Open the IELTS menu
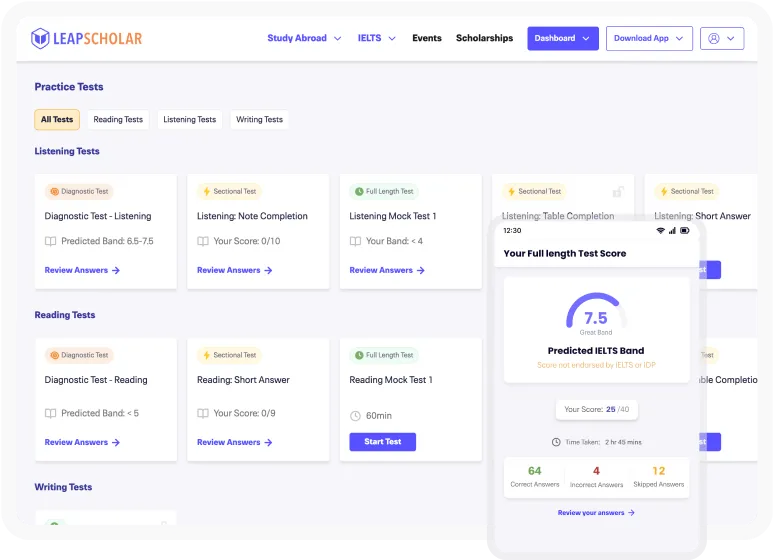This screenshot has height=560, width=773. [369, 38]
